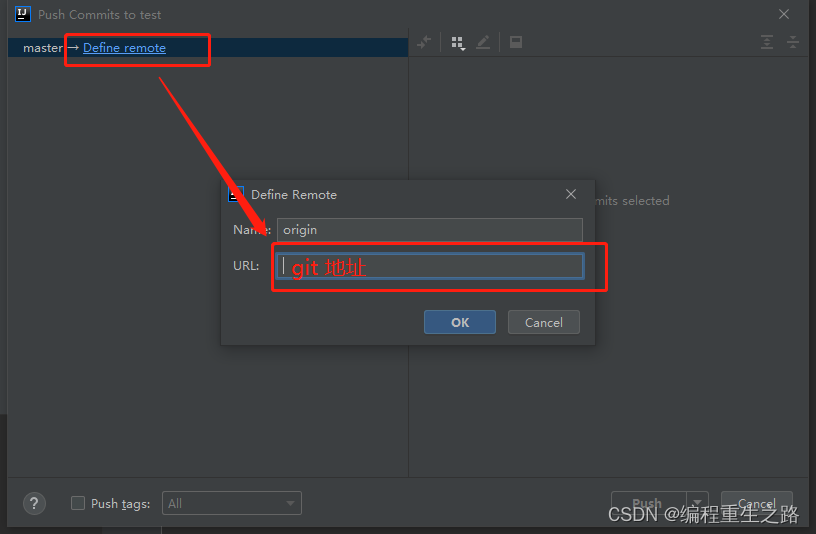Viewport: 816px width, 534px height.
Task: Enable the Push tags checkbox
Action: (x=78, y=503)
